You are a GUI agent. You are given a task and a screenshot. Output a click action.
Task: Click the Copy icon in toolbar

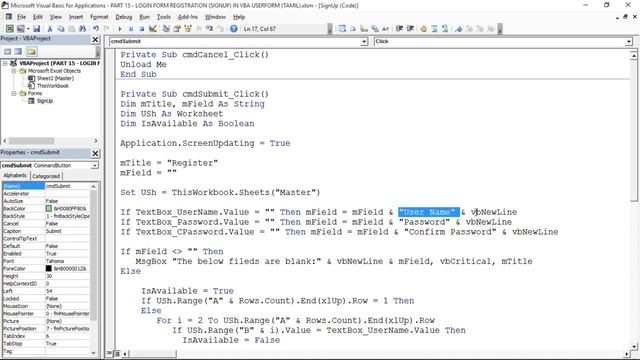(x=60, y=29)
